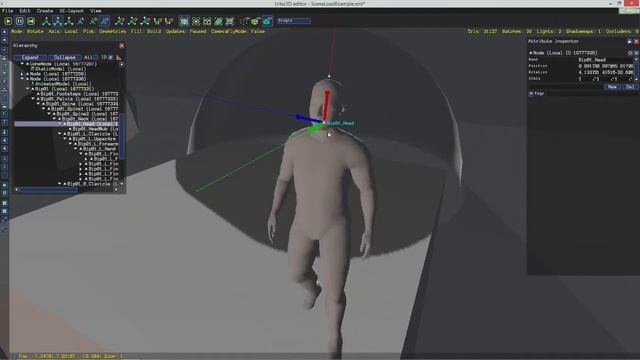Click the Rotation value field
The image size is (640, 360).
coord(605,72)
